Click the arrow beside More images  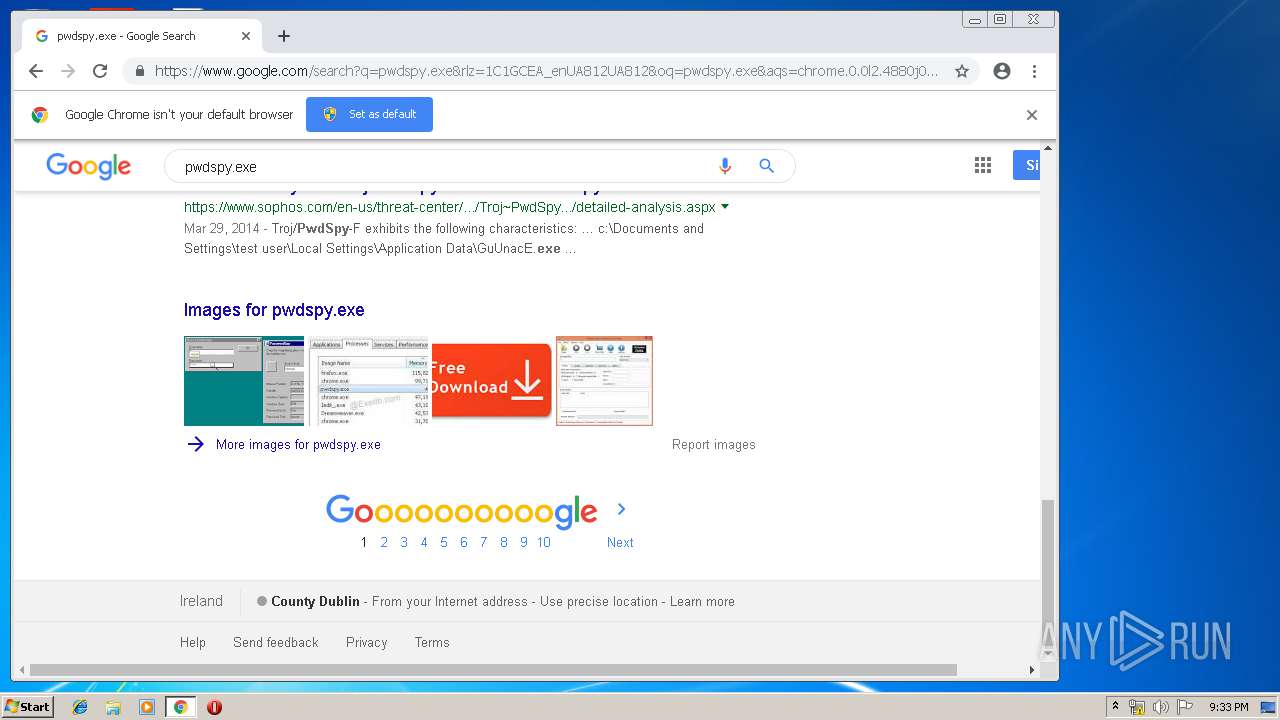coord(196,444)
